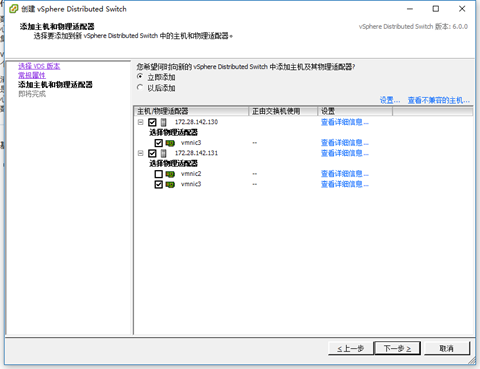Click the resize grip at window corner

coord(472,360)
